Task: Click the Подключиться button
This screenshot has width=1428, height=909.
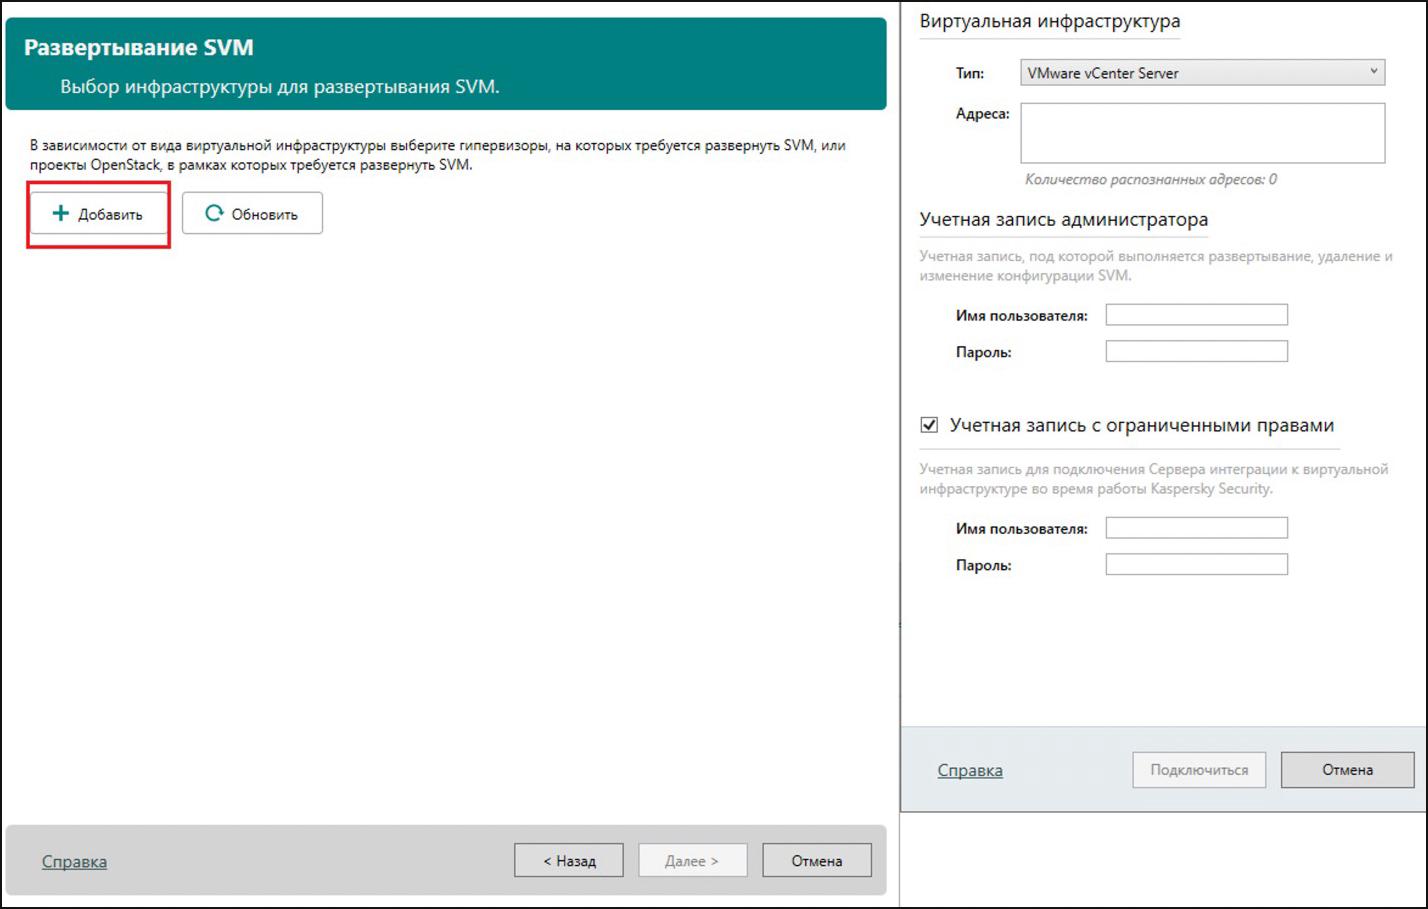Action: click(x=1199, y=770)
